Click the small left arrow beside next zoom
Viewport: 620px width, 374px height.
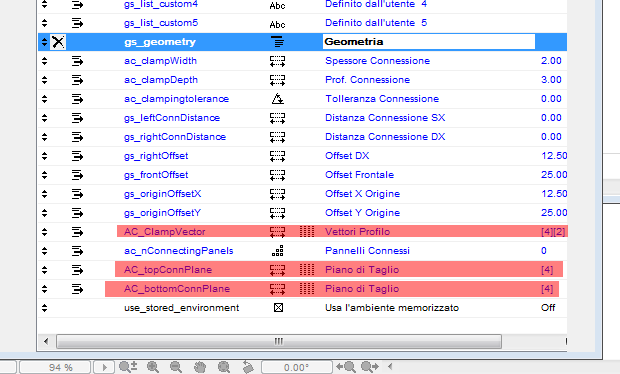coord(390,367)
